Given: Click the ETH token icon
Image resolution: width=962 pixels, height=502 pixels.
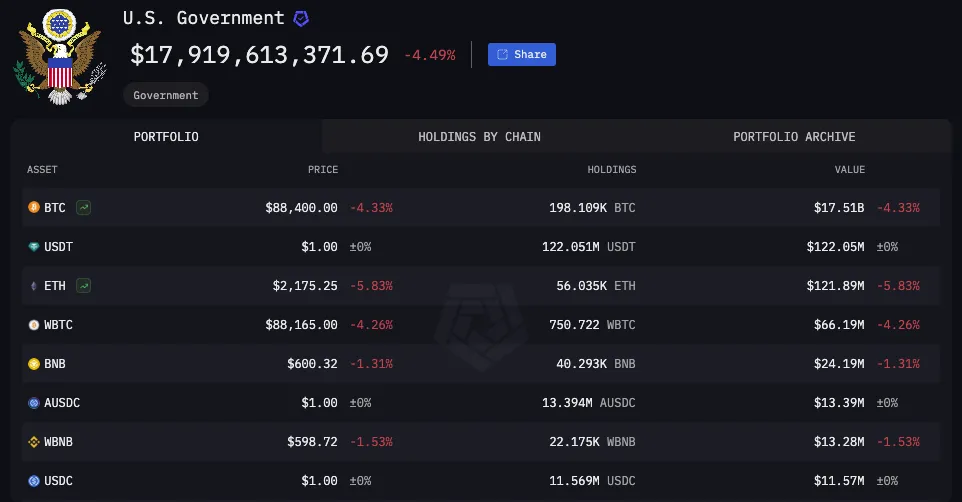Looking at the screenshot, I should pos(34,286).
